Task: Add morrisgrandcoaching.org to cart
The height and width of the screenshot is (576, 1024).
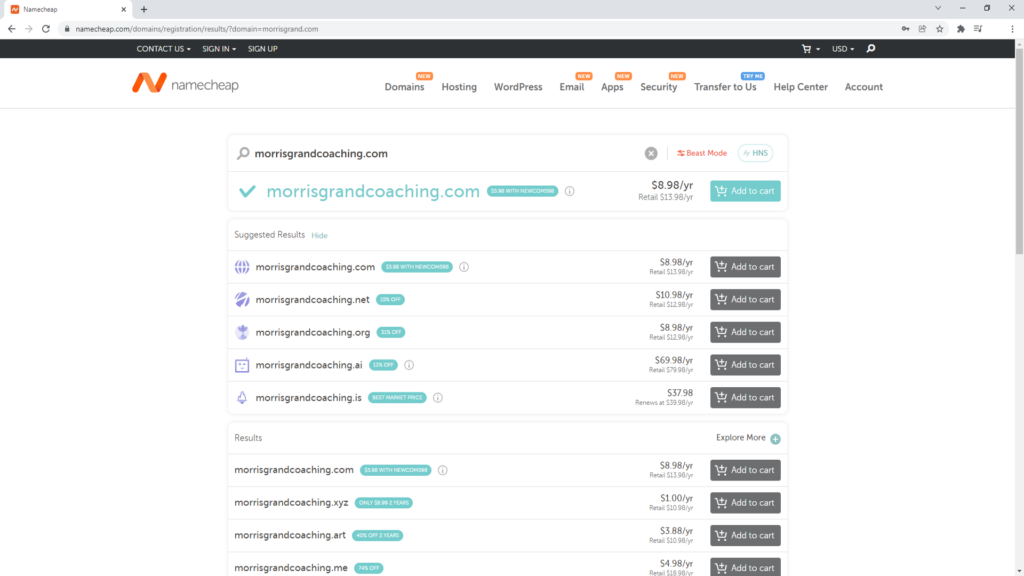Action: (x=745, y=332)
